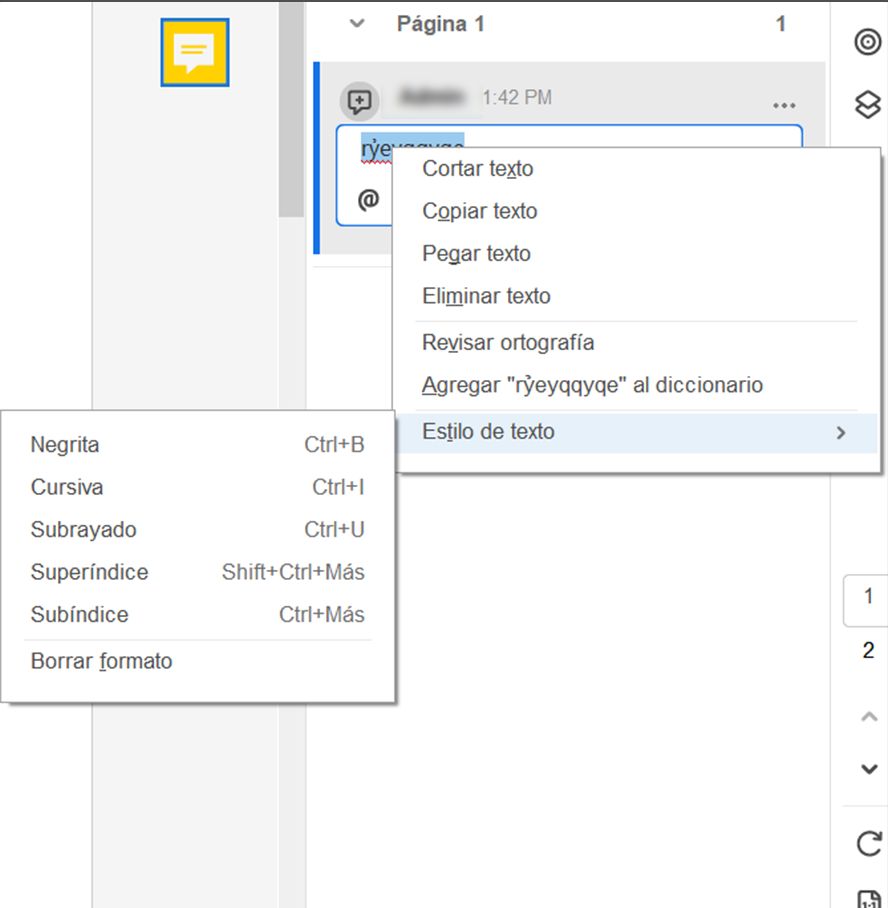Open the comment options ellipsis menu
The height and width of the screenshot is (908, 888).
tap(784, 103)
